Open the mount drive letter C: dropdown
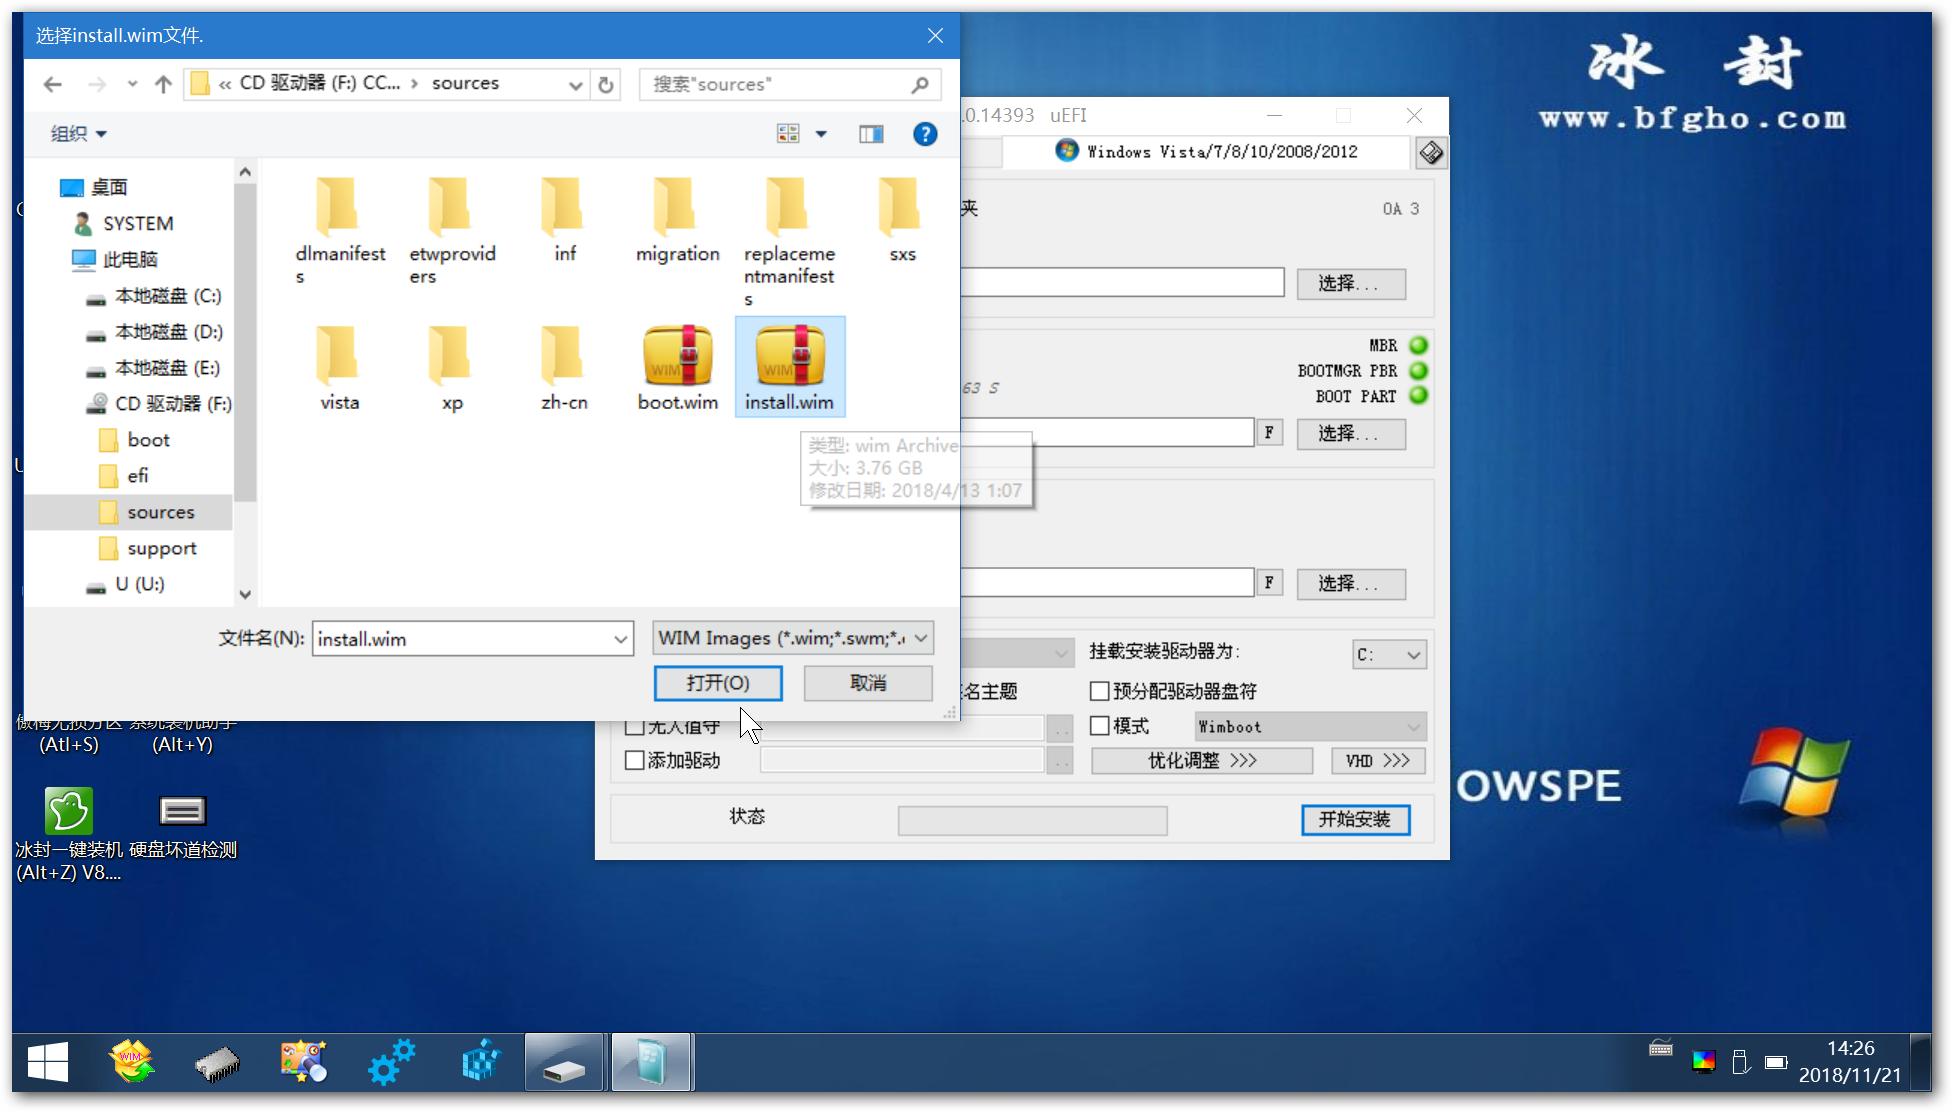Image resolution: width=1952 pixels, height=1112 pixels. pos(1416,654)
